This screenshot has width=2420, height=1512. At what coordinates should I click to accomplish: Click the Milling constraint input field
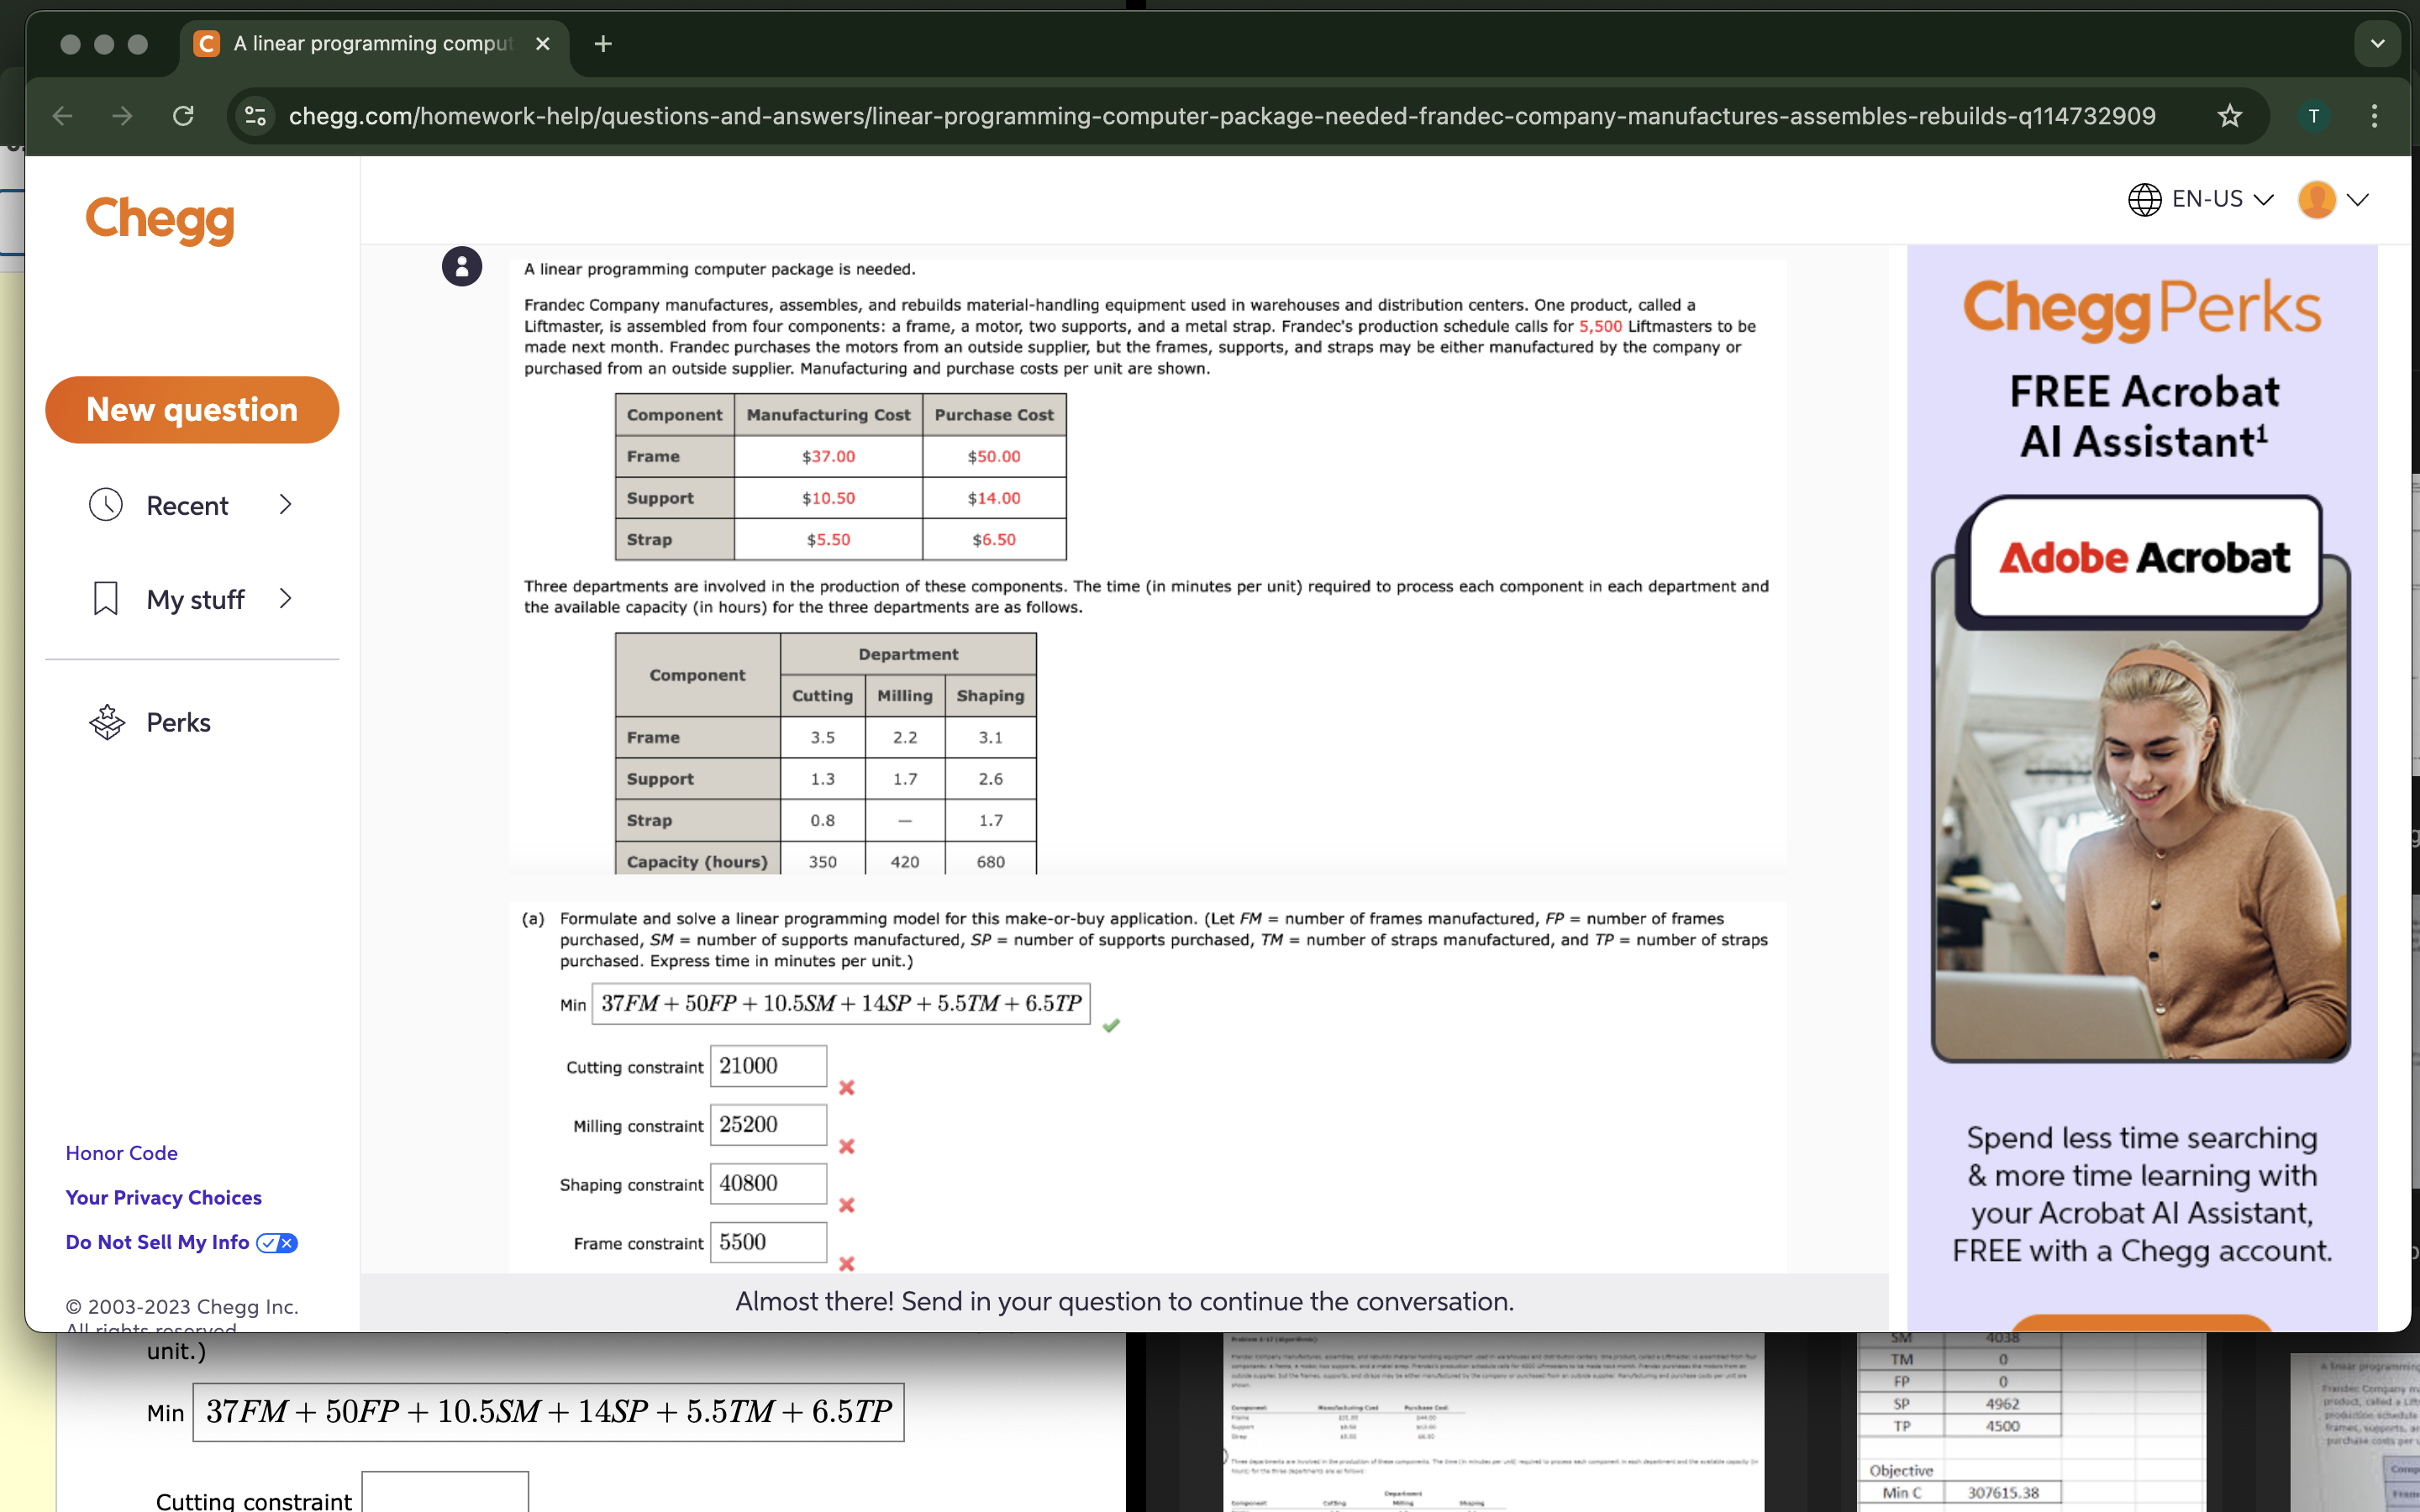point(767,1125)
